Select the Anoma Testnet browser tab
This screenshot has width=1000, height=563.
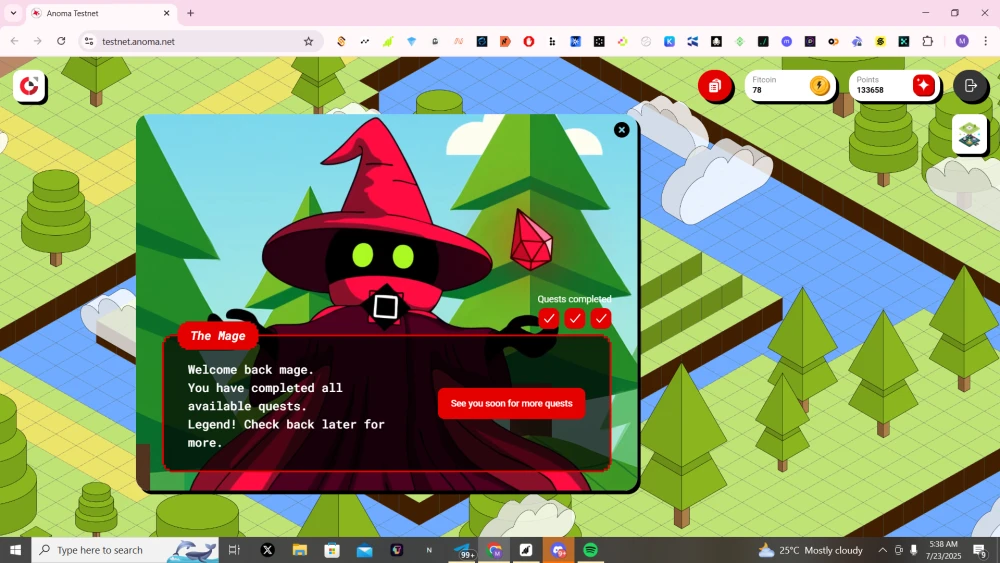pyautogui.click(x=95, y=13)
